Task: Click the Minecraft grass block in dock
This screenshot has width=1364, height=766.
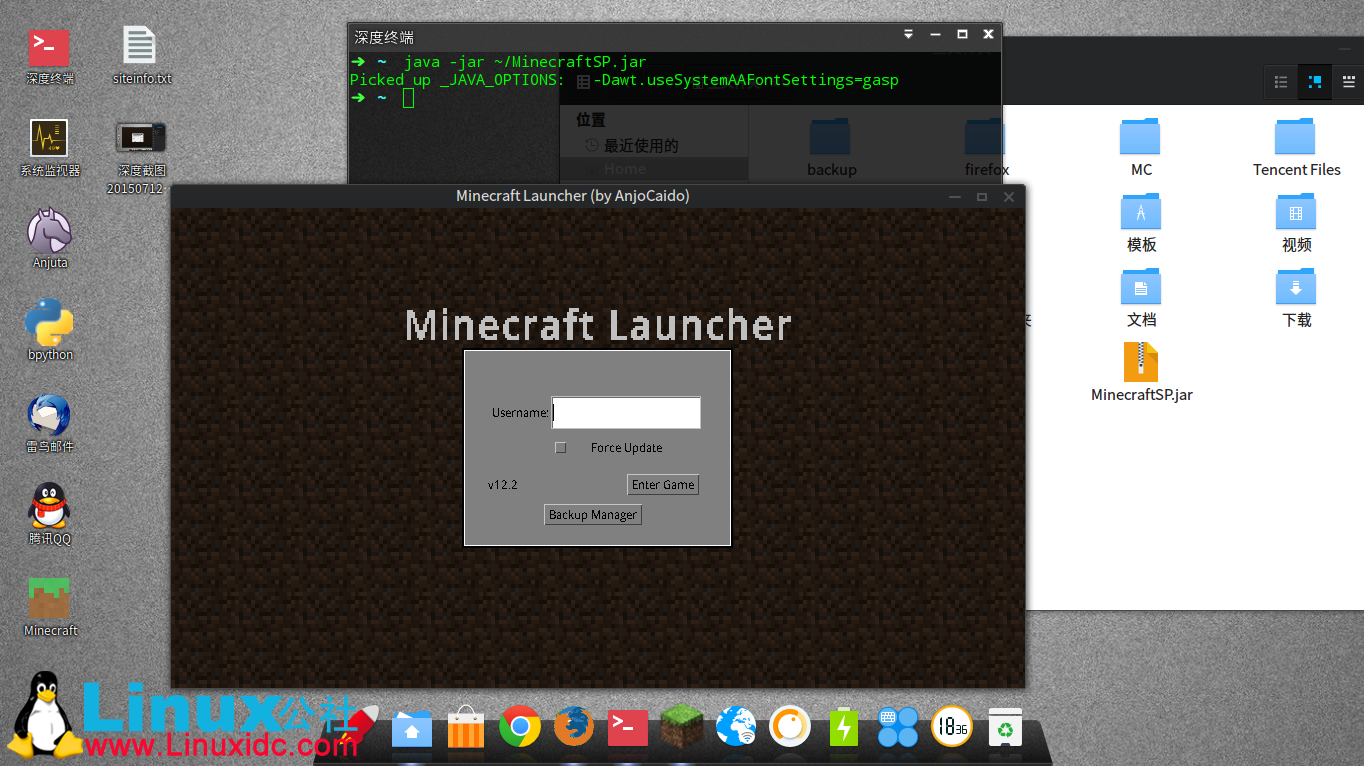Action: [x=682, y=727]
